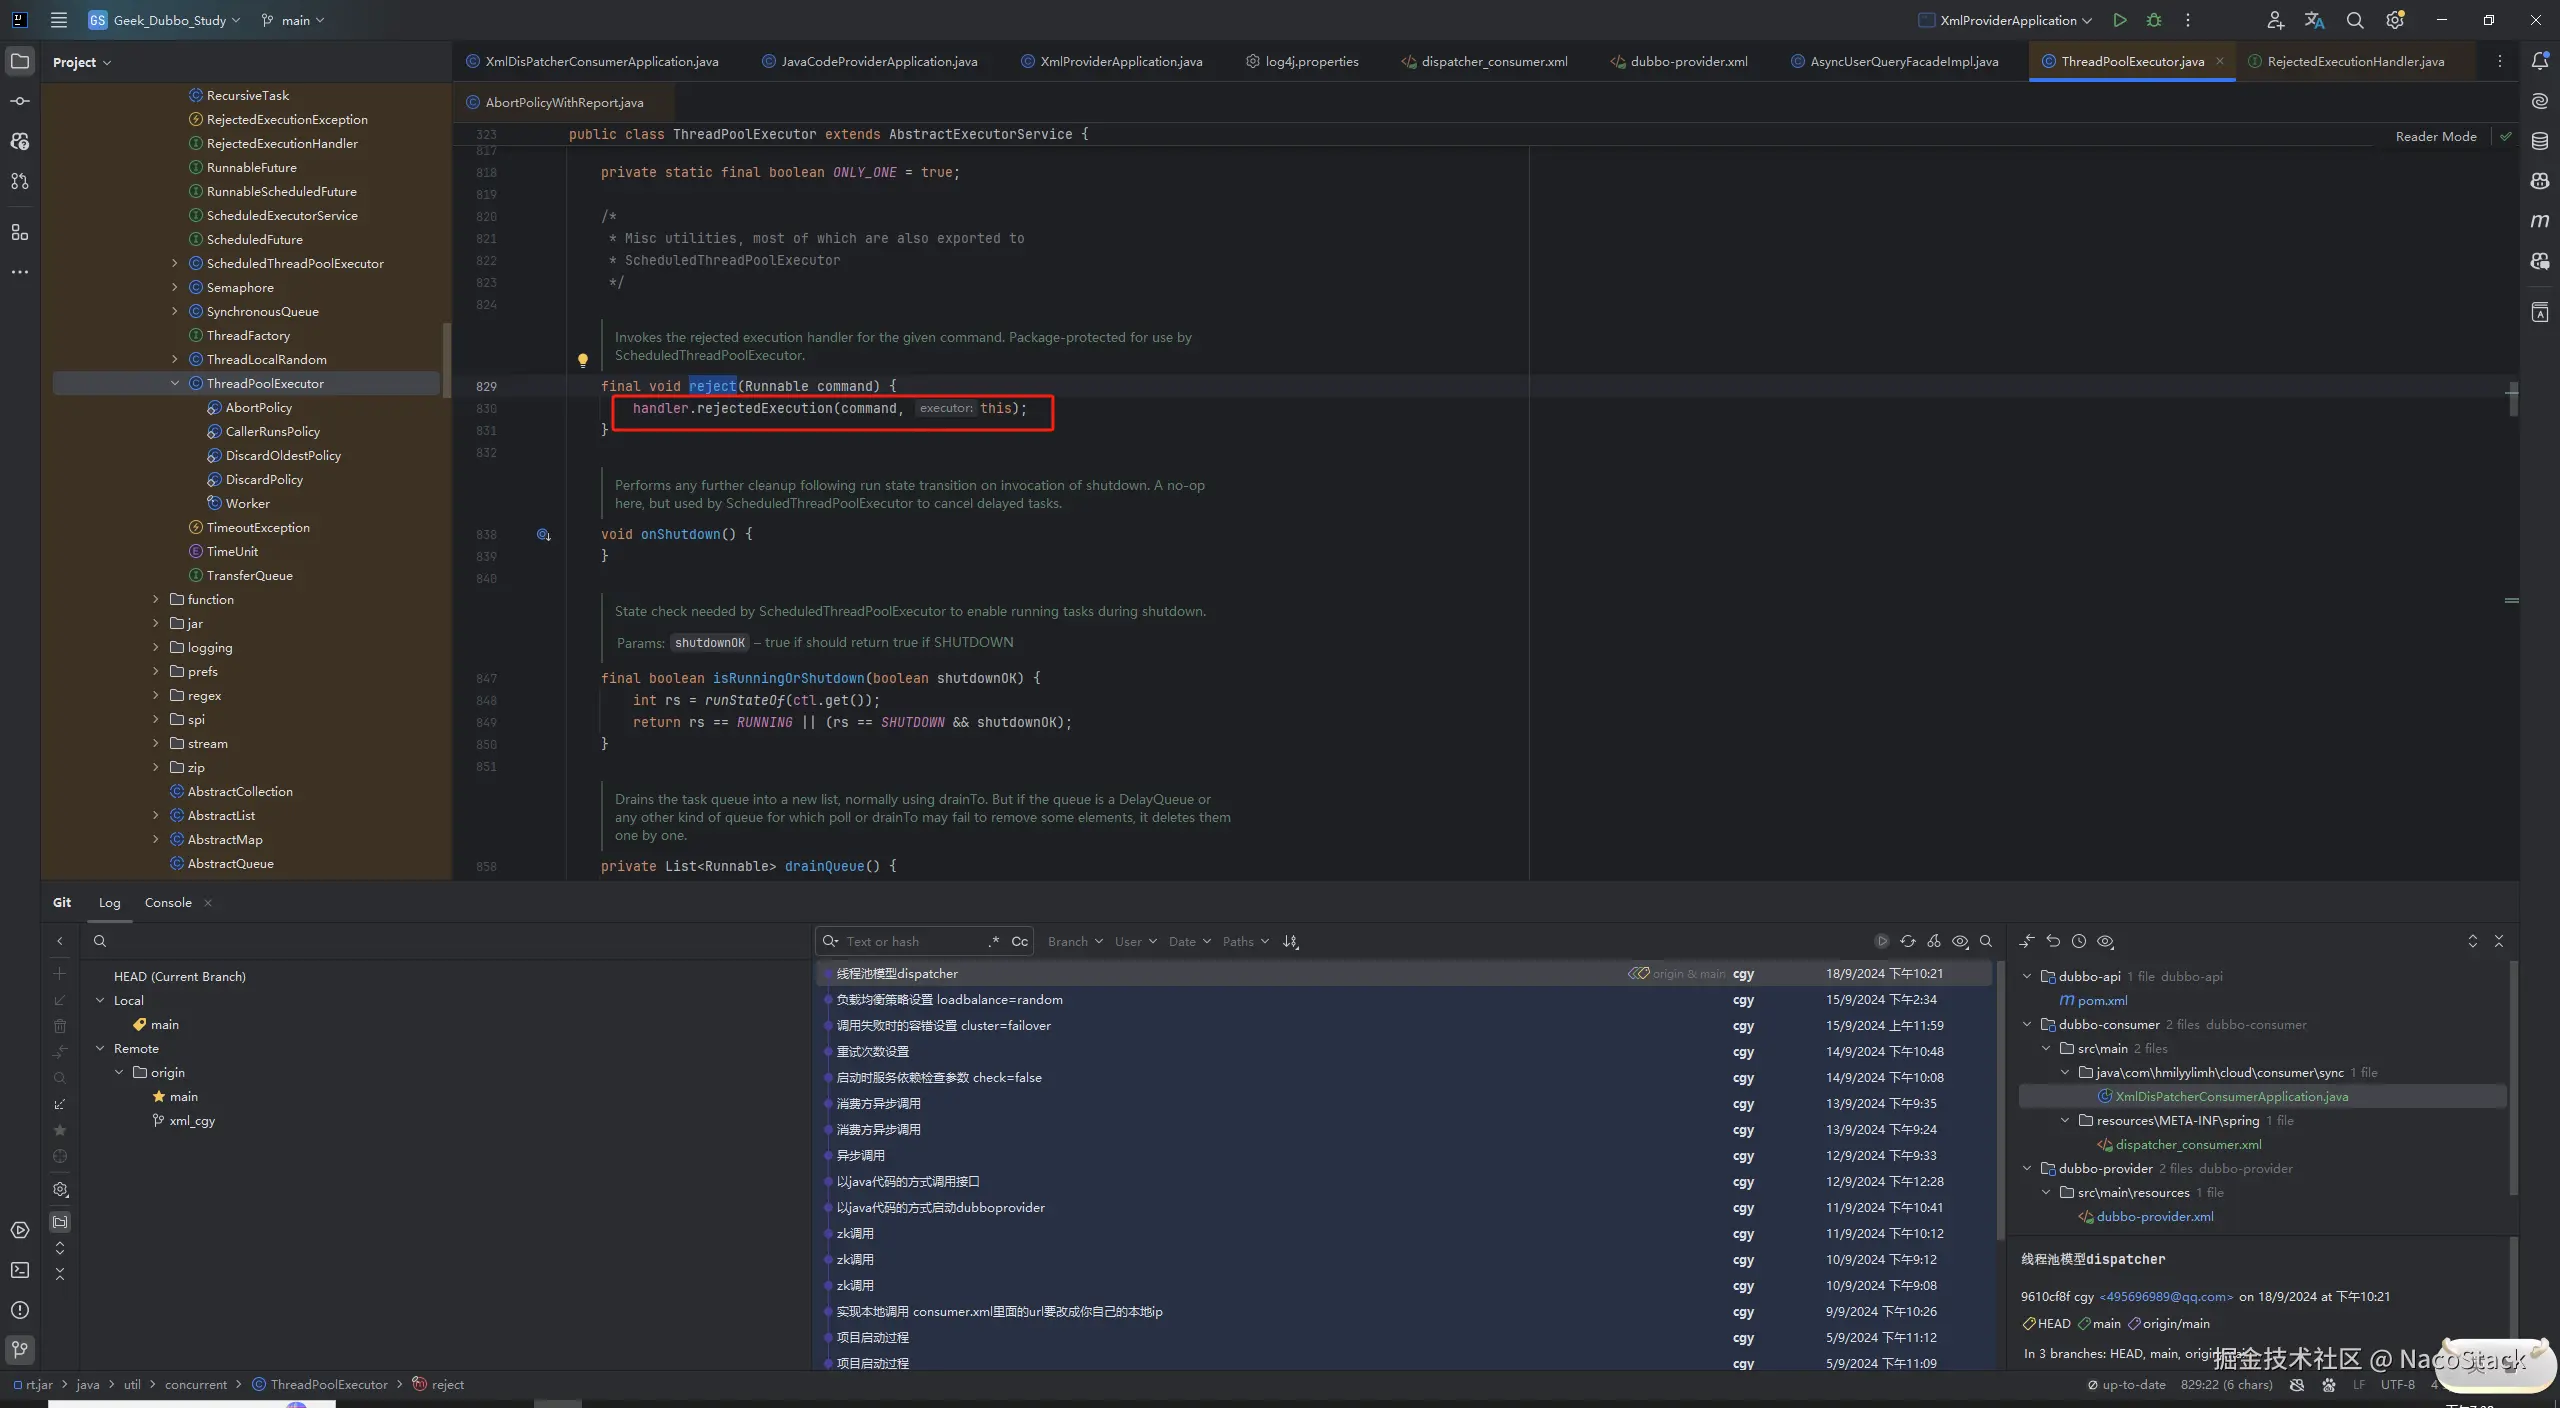Switch to the dubbo-provider.xml editor tab
2560x1408 pixels.
click(1688, 61)
